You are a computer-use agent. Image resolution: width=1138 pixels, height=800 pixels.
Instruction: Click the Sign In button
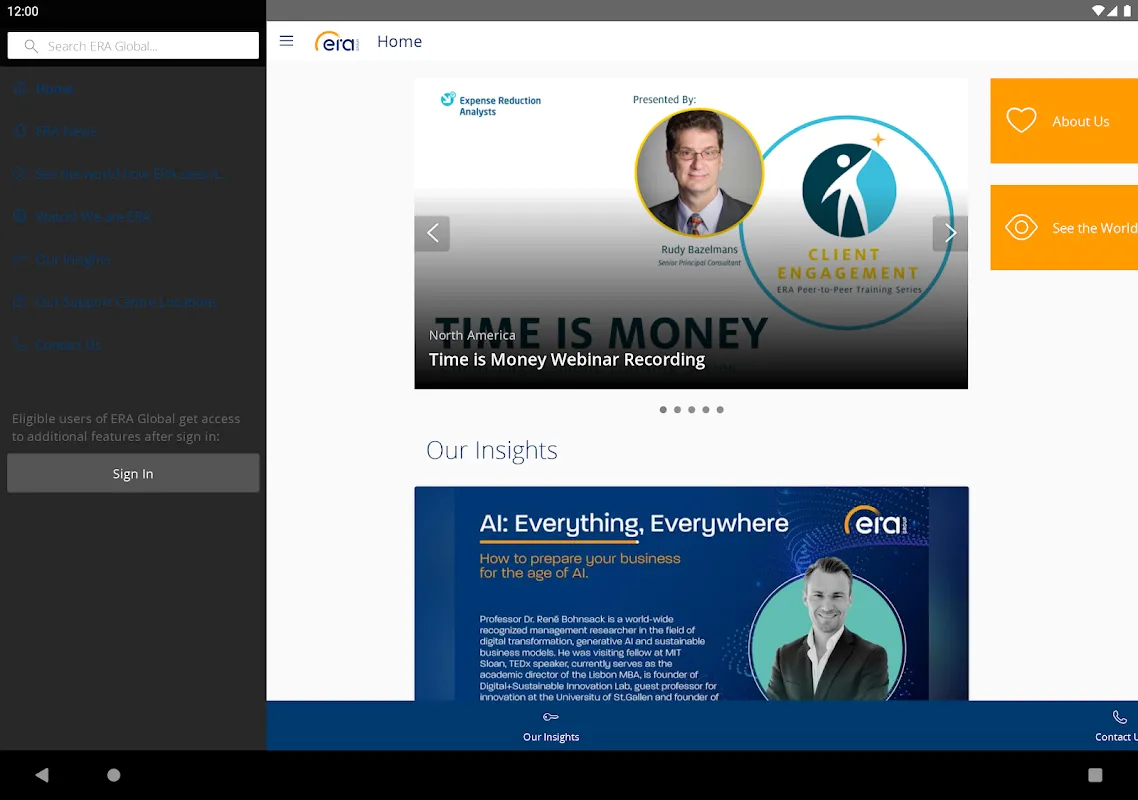point(133,474)
